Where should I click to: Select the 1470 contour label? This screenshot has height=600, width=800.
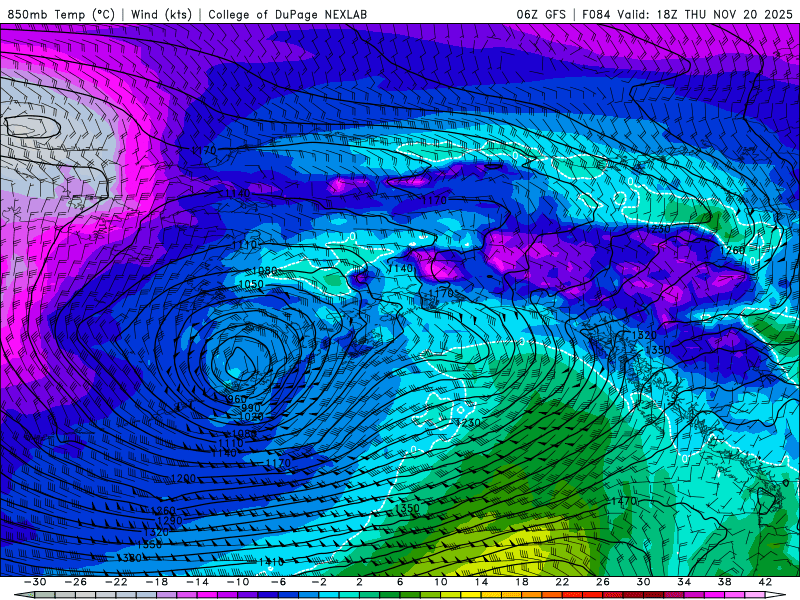tap(623, 501)
